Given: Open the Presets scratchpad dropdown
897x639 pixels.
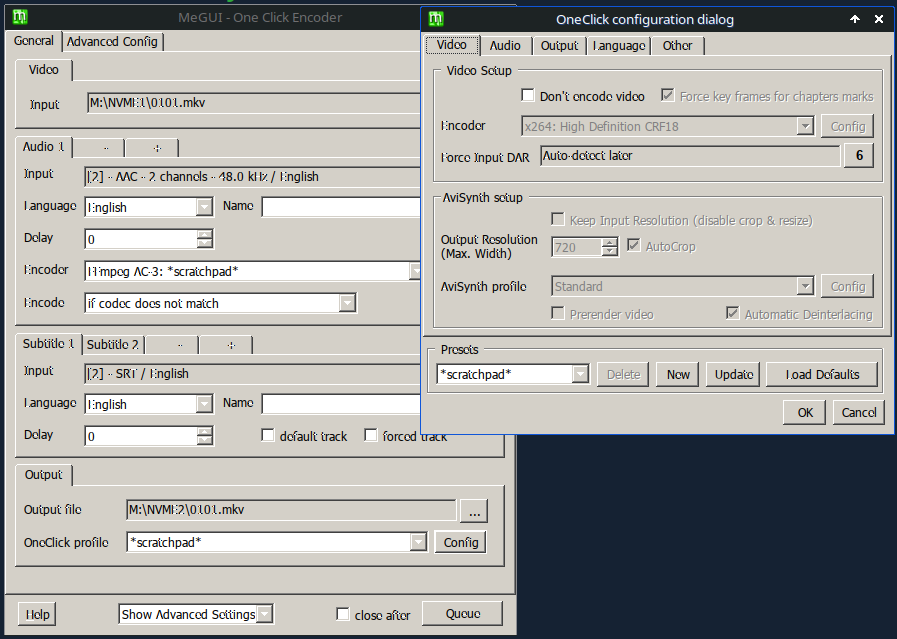Looking at the screenshot, I should [x=580, y=374].
